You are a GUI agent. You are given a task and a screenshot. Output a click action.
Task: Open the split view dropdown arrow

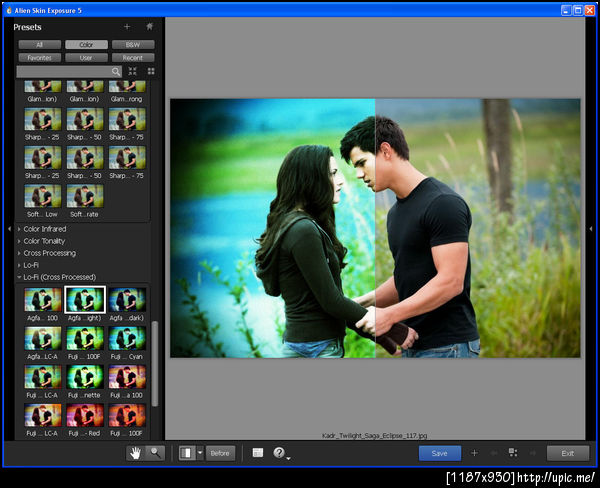click(200, 453)
